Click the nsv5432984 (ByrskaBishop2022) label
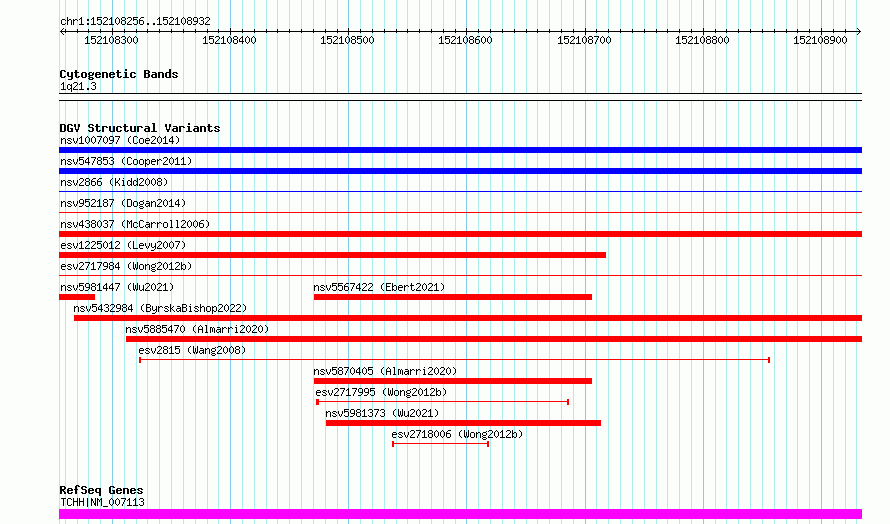 (160, 308)
